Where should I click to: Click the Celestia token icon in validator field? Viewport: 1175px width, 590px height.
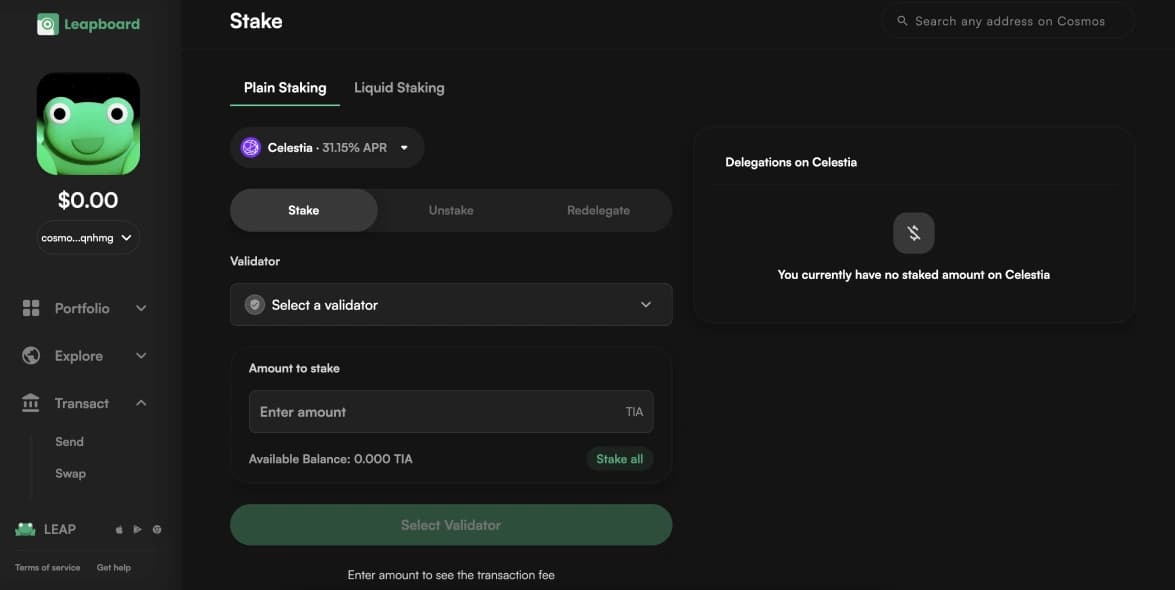pos(254,304)
